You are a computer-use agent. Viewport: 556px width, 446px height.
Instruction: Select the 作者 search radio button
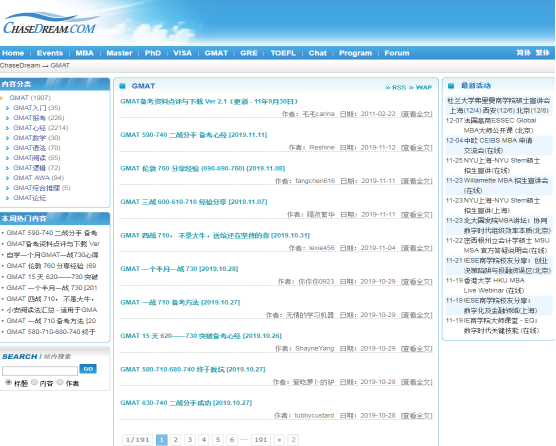tap(60, 382)
